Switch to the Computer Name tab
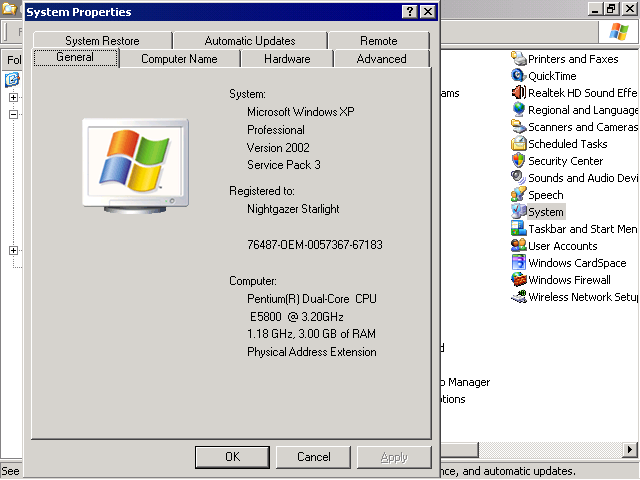This screenshot has height=480, width=640. 179,59
